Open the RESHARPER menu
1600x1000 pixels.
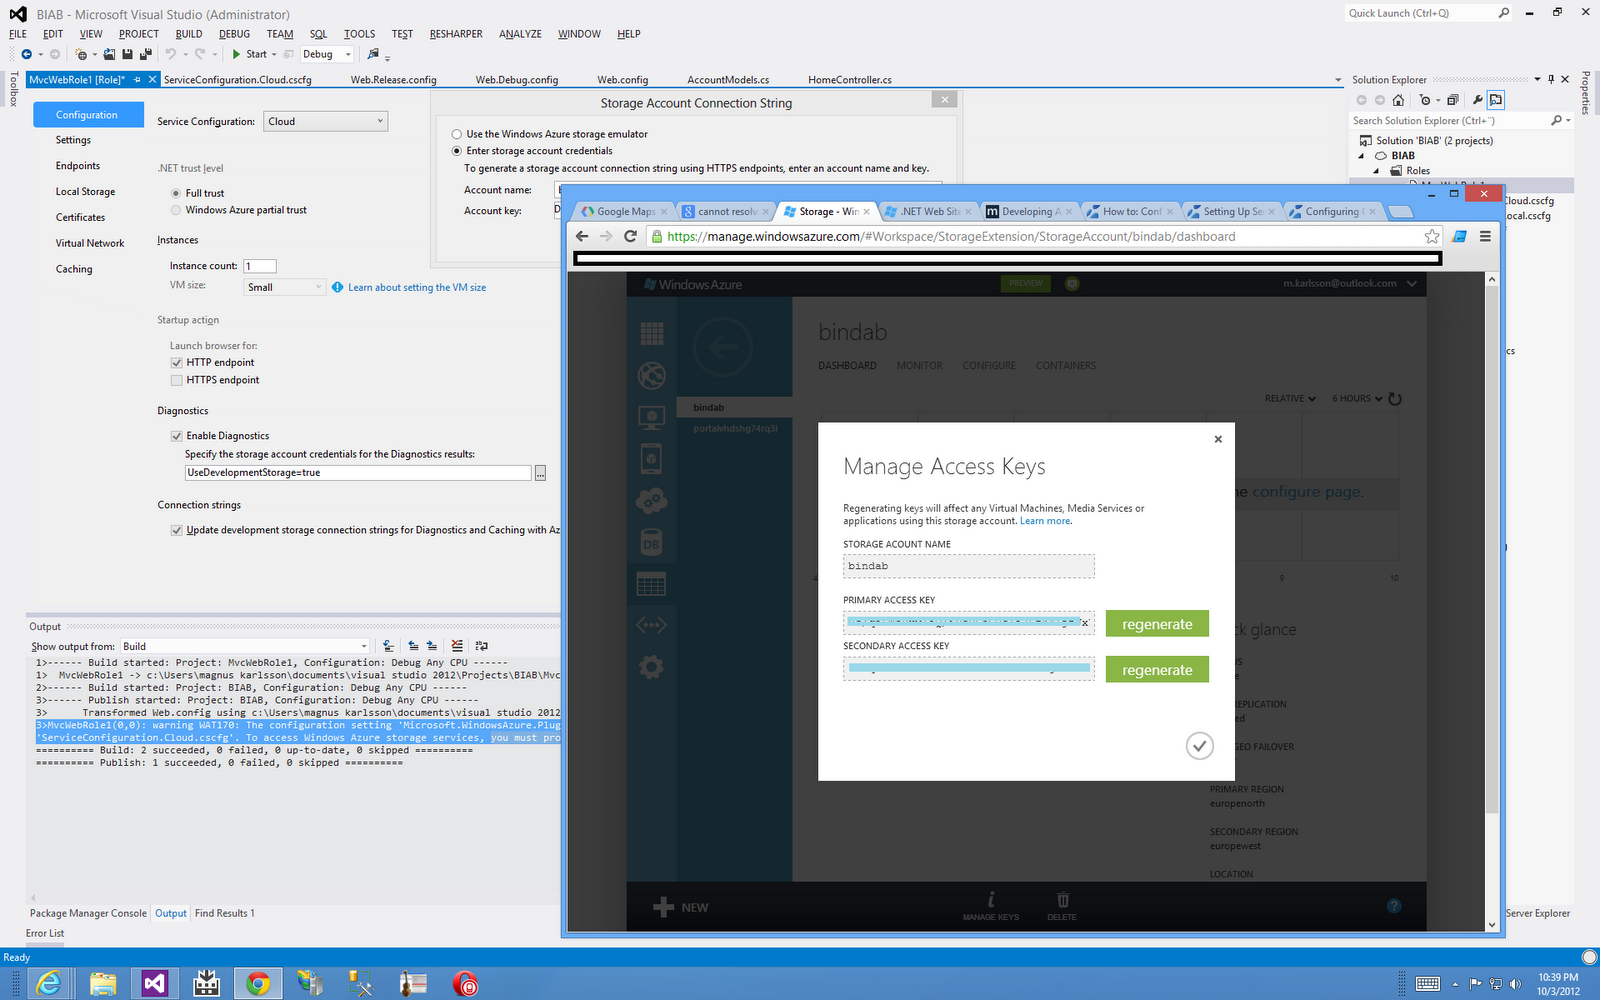pyautogui.click(x=456, y=34)
